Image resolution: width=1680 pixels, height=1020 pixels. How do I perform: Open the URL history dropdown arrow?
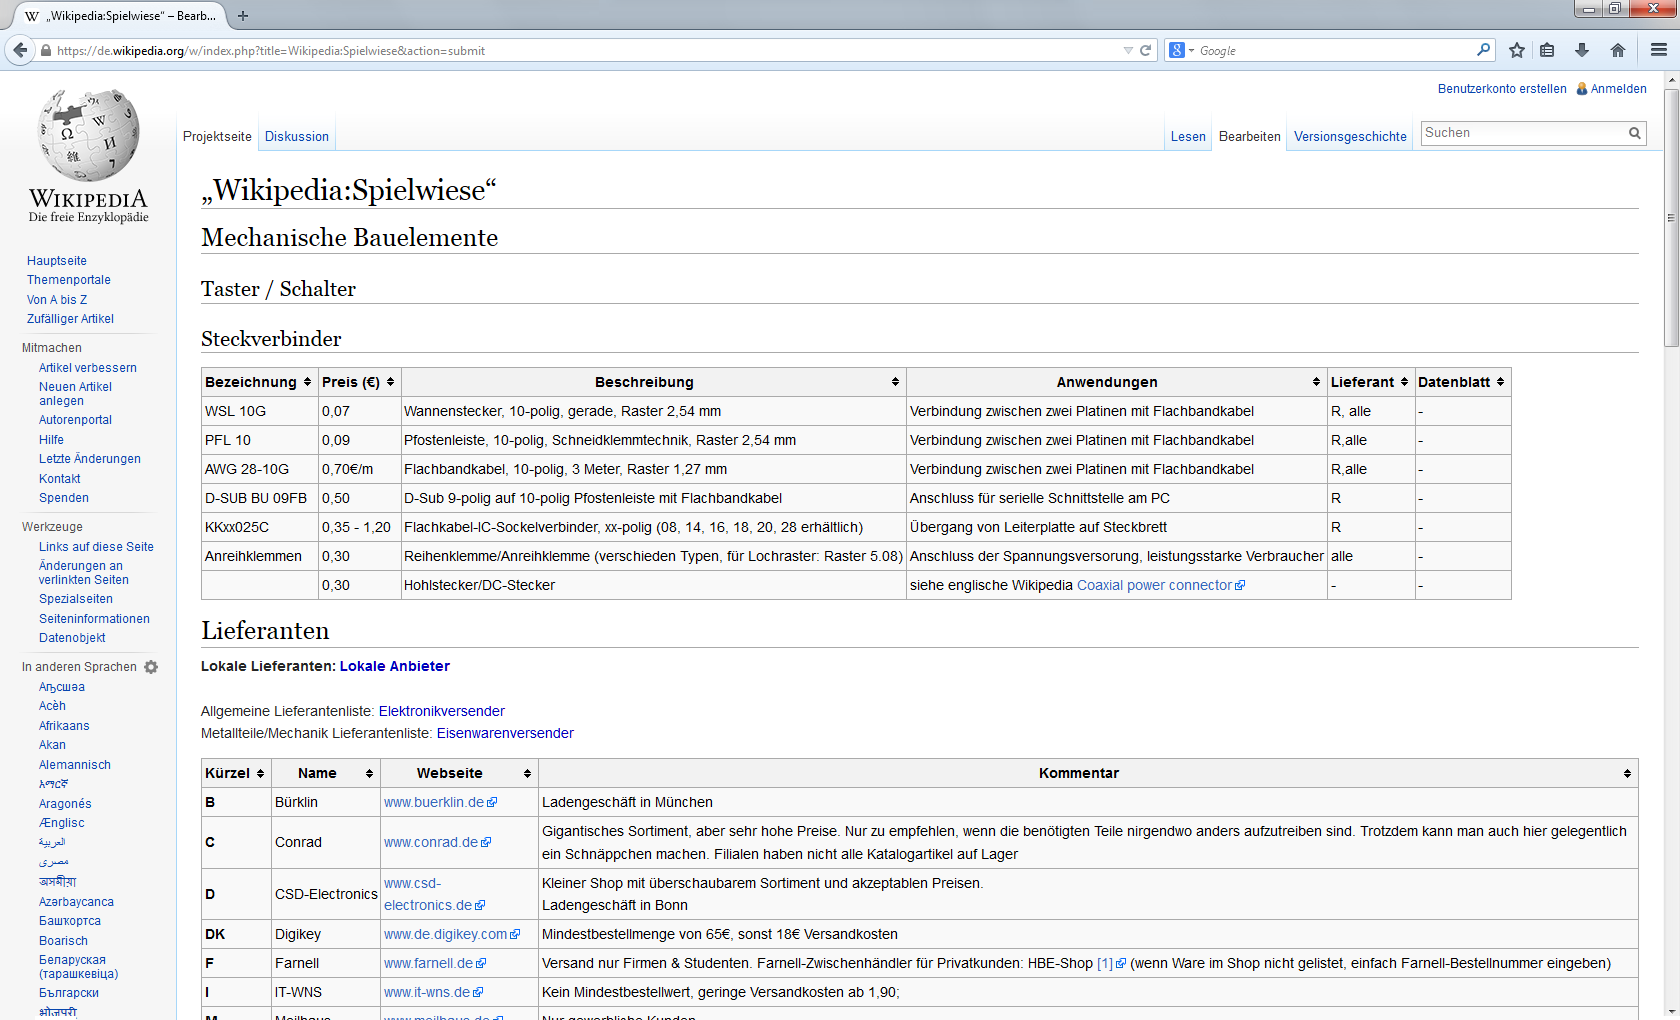pos(1128,50)
